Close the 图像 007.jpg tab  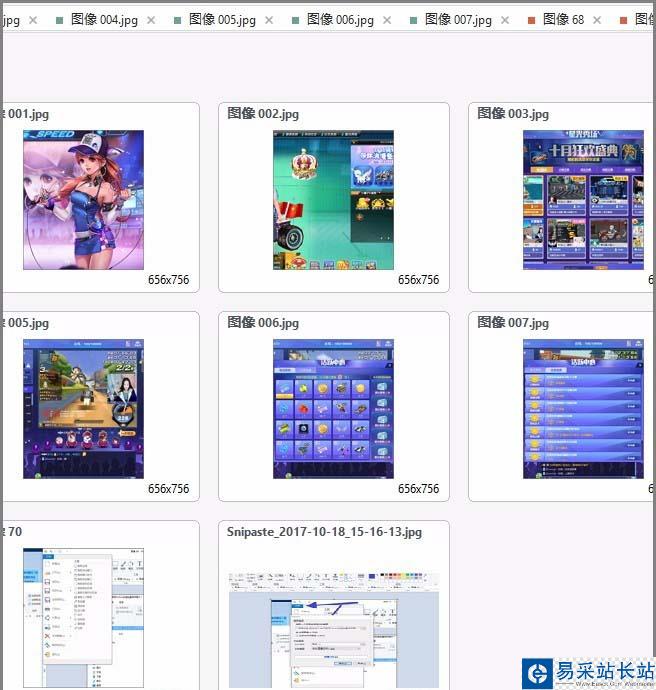coord(505,20)
